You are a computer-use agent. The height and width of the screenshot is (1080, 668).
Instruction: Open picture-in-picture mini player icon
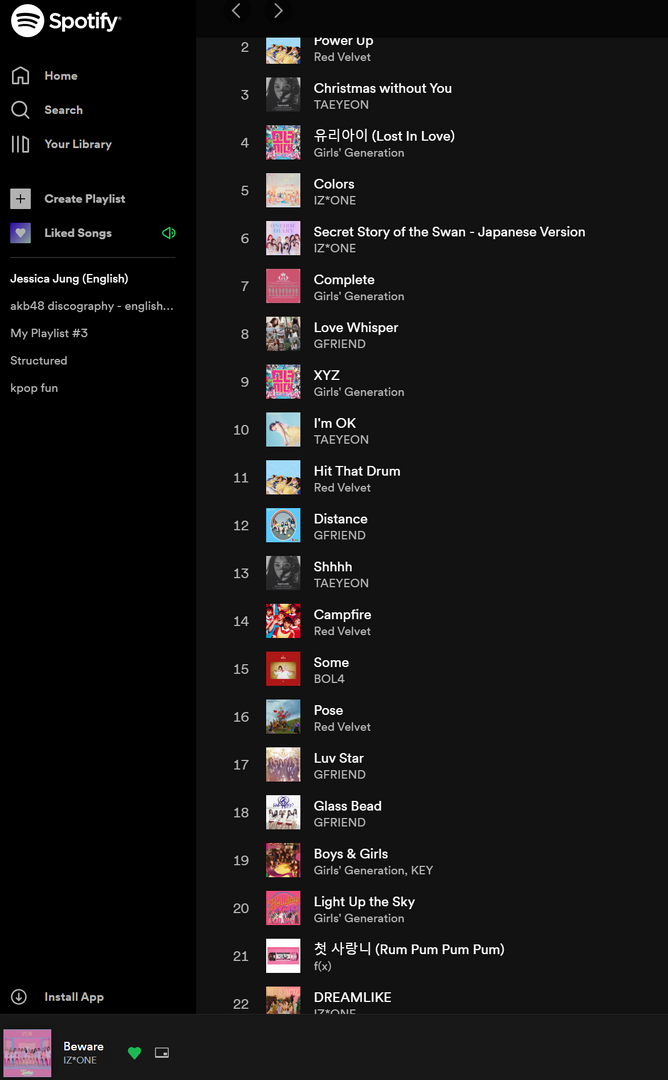pos(162,1052)
